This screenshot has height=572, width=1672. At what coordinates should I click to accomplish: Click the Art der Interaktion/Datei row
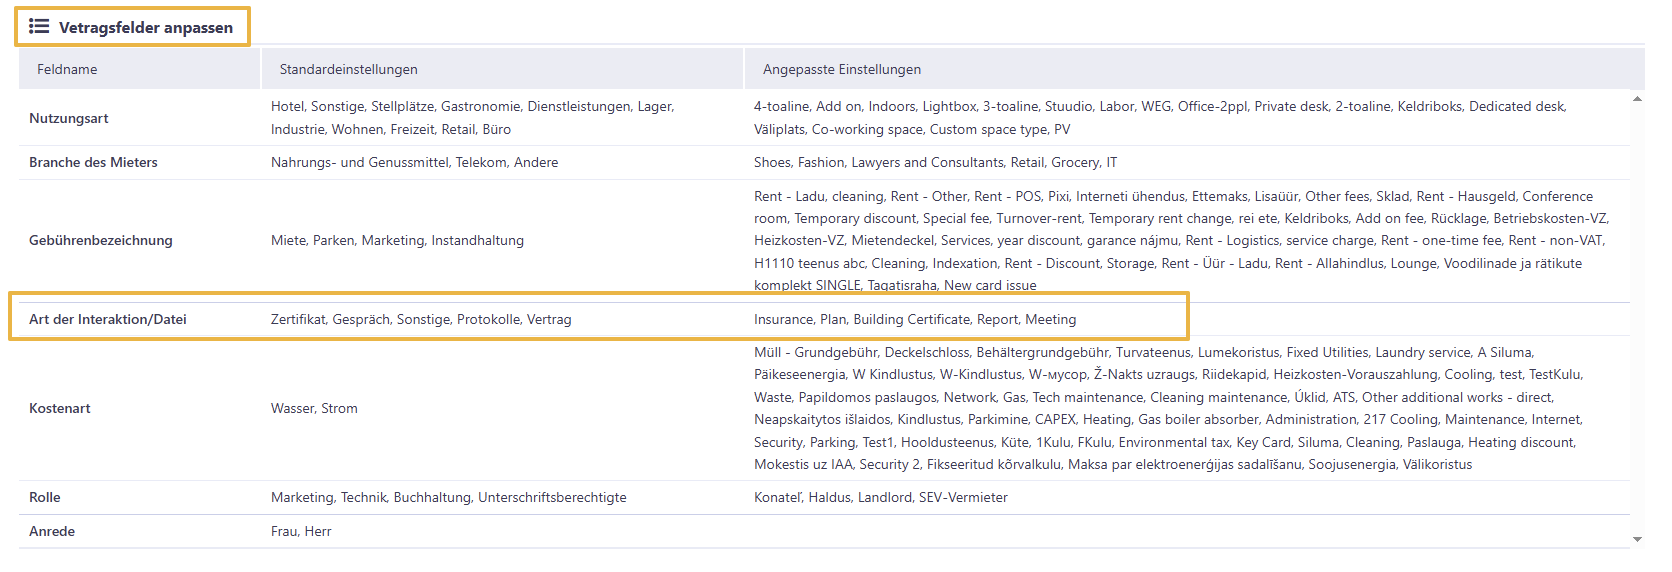598,319
